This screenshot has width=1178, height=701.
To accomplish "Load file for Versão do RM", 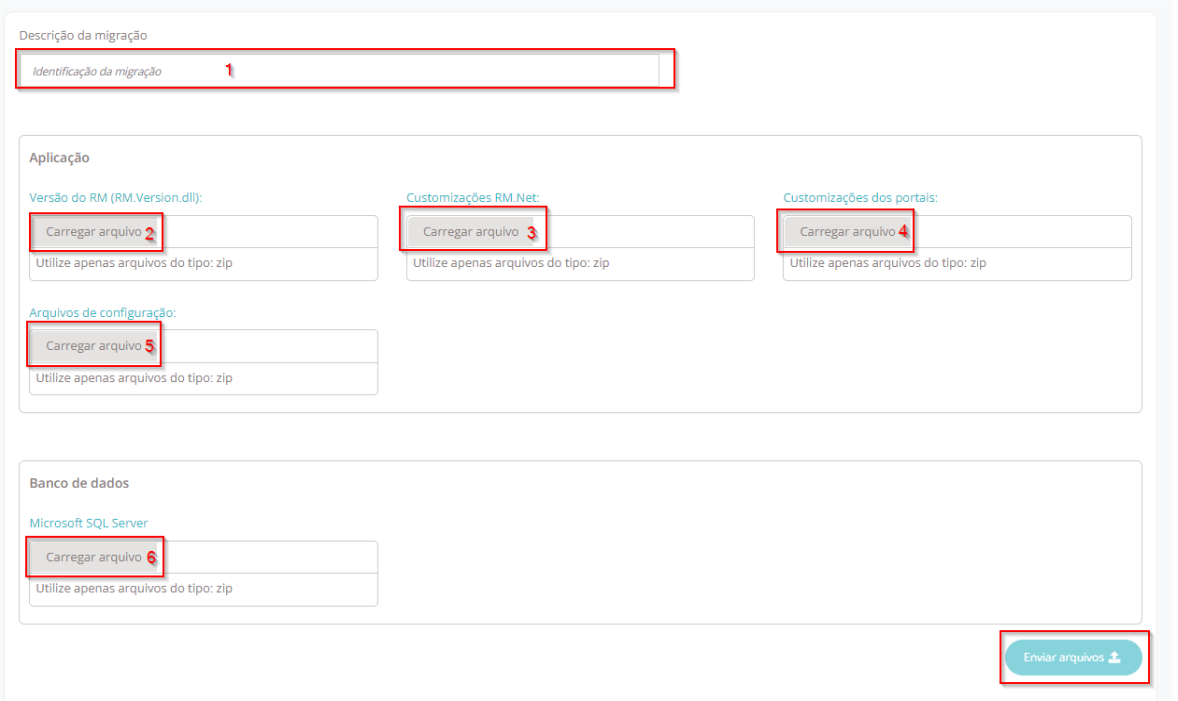I will (94, 231).
